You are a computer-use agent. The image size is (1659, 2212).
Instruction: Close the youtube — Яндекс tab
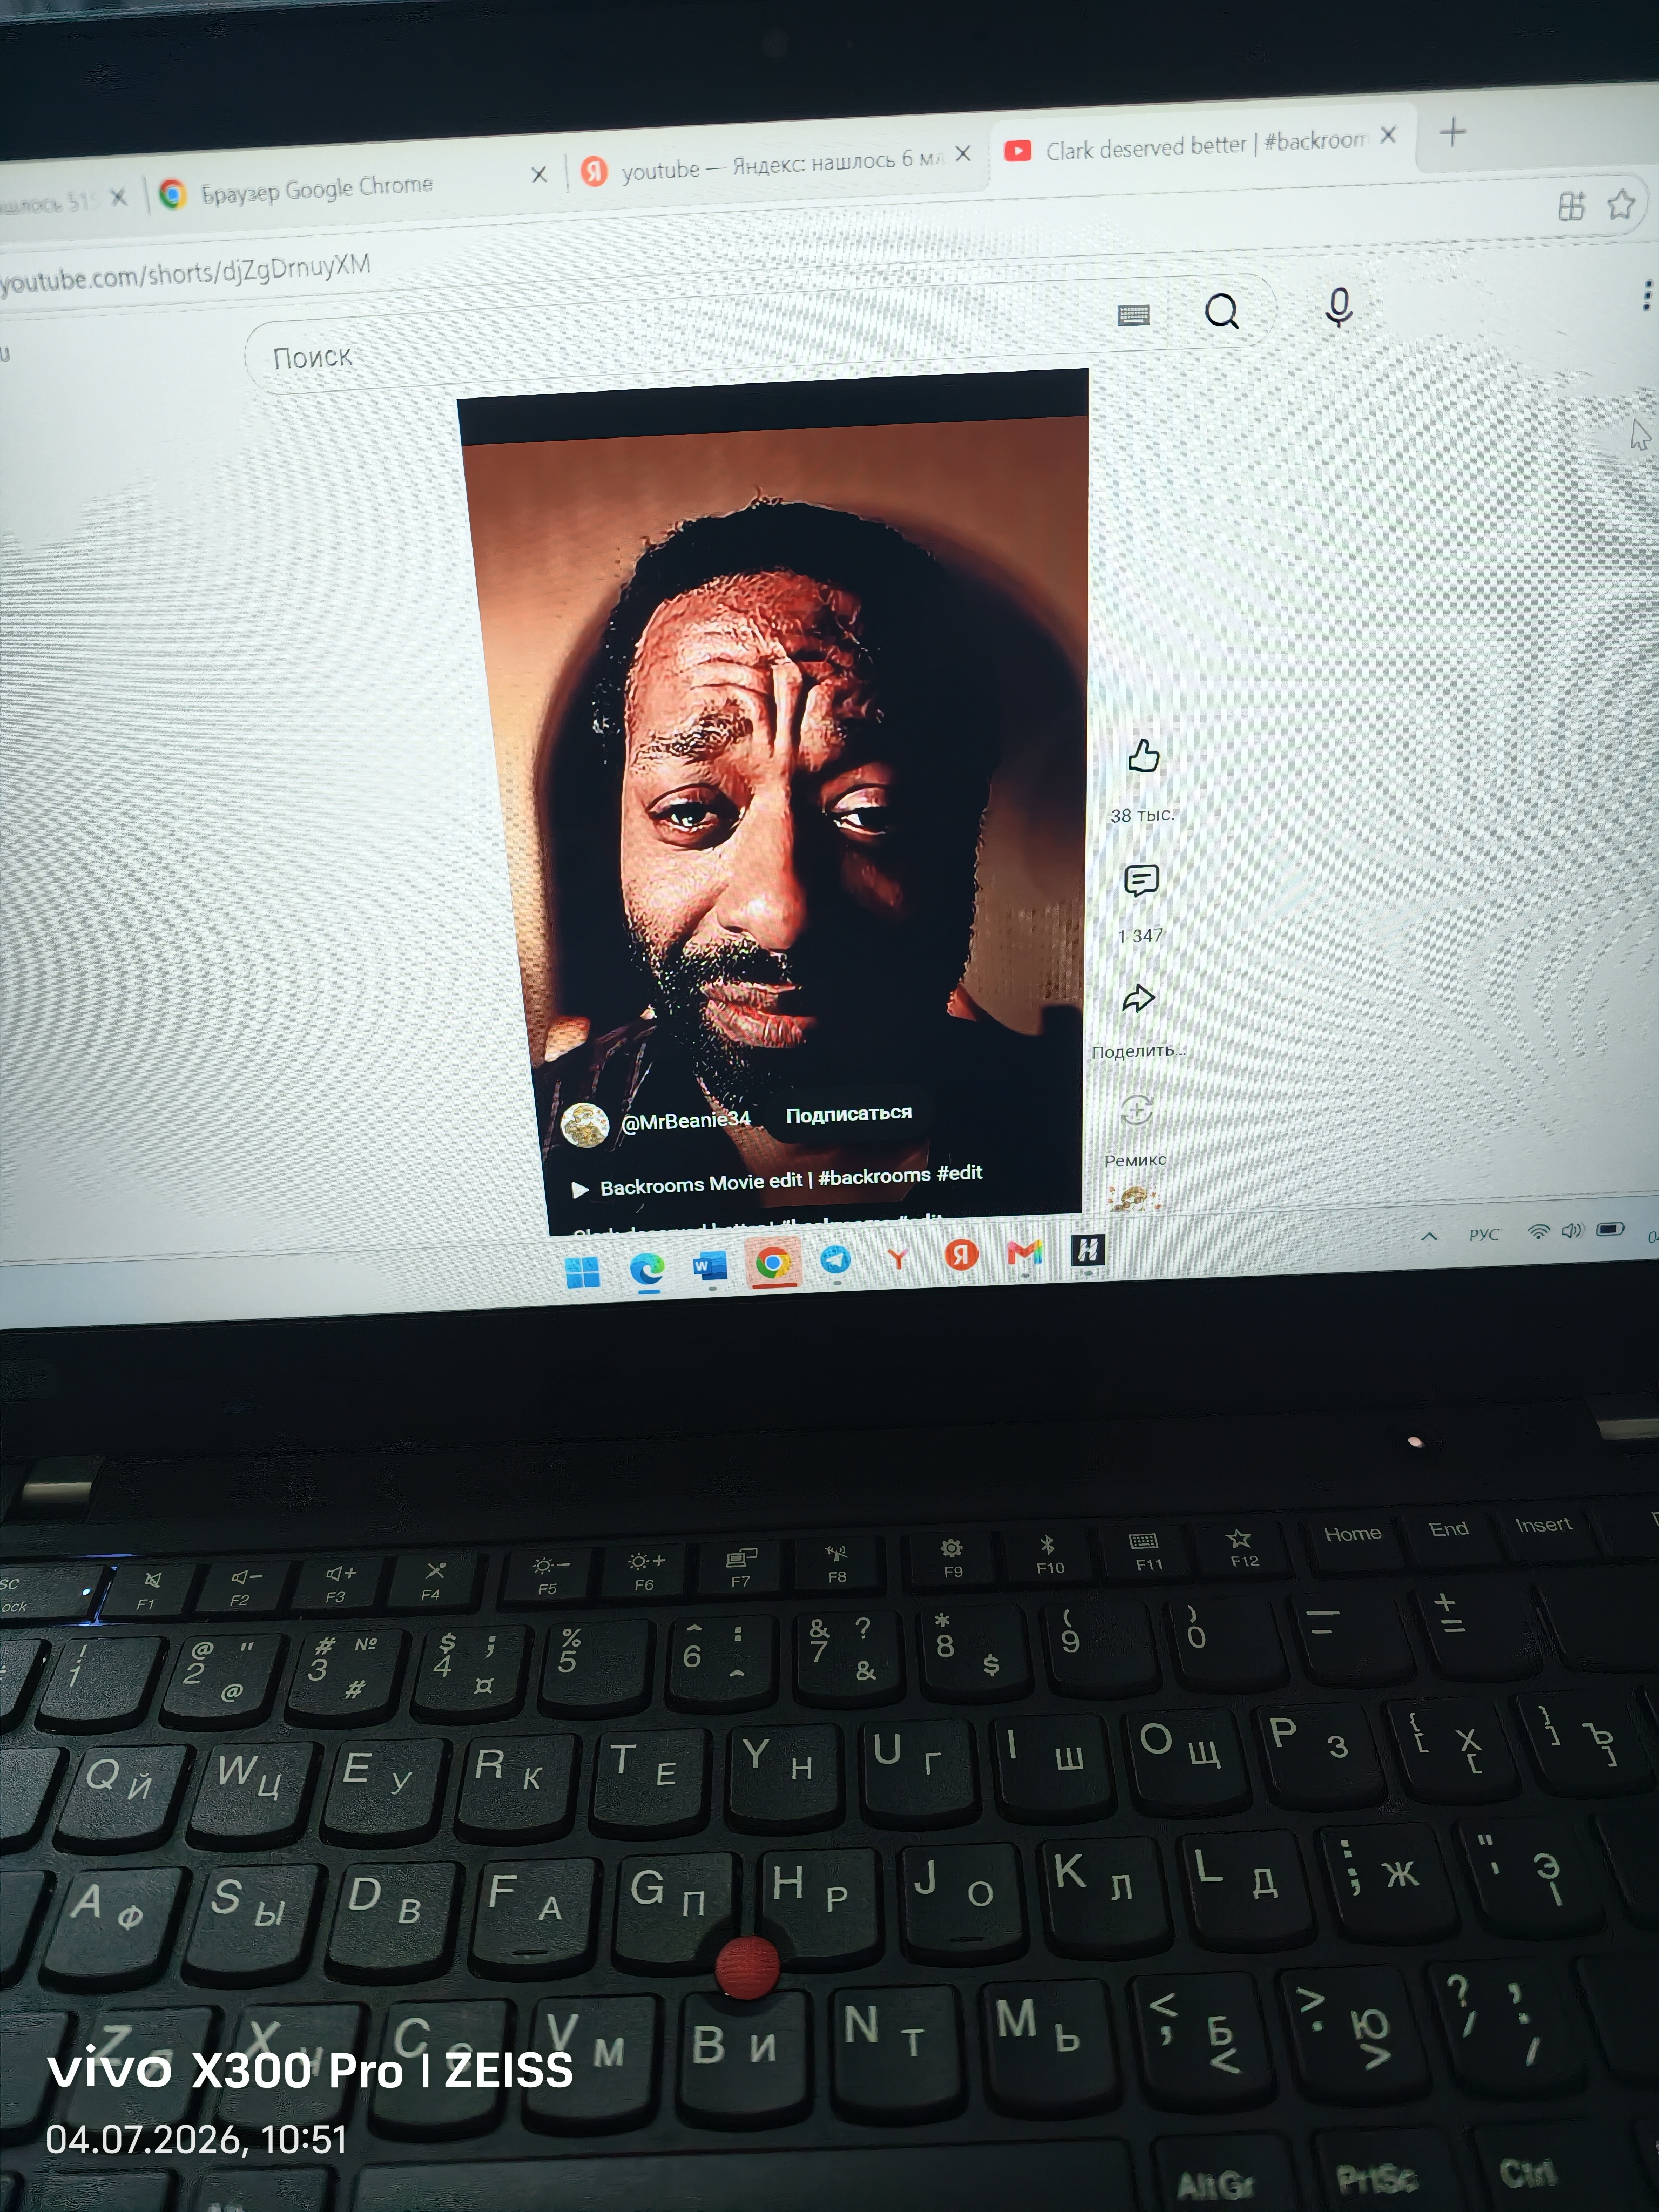click(x=962, y=154)
